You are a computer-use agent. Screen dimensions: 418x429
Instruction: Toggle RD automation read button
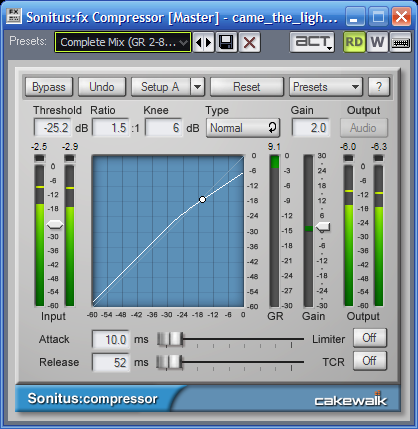point(354,42)
